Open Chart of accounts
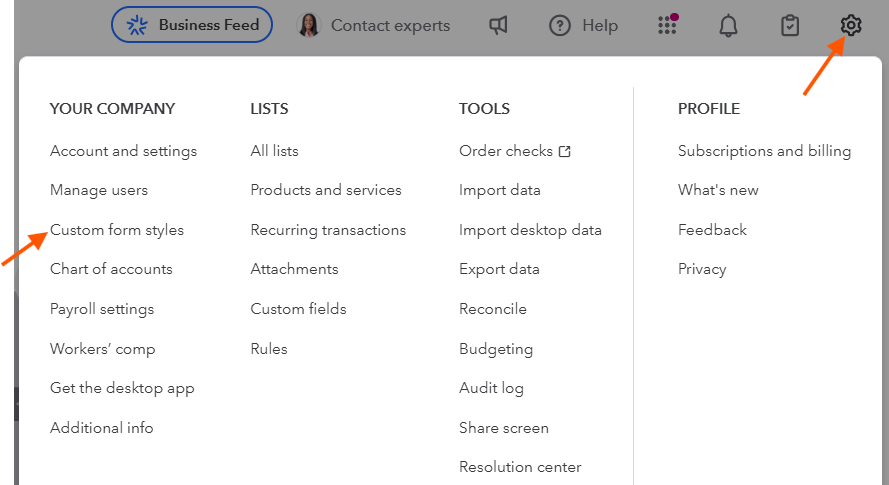The image size is (889, 485). point(111,269)
